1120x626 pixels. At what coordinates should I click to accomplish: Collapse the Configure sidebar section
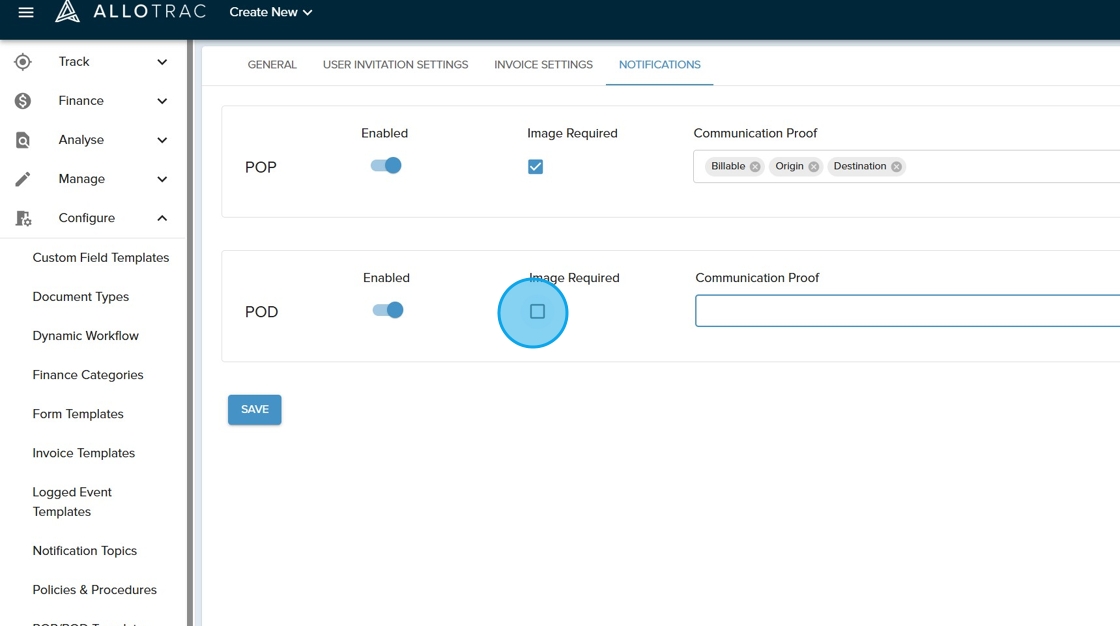tap(162, 218)
